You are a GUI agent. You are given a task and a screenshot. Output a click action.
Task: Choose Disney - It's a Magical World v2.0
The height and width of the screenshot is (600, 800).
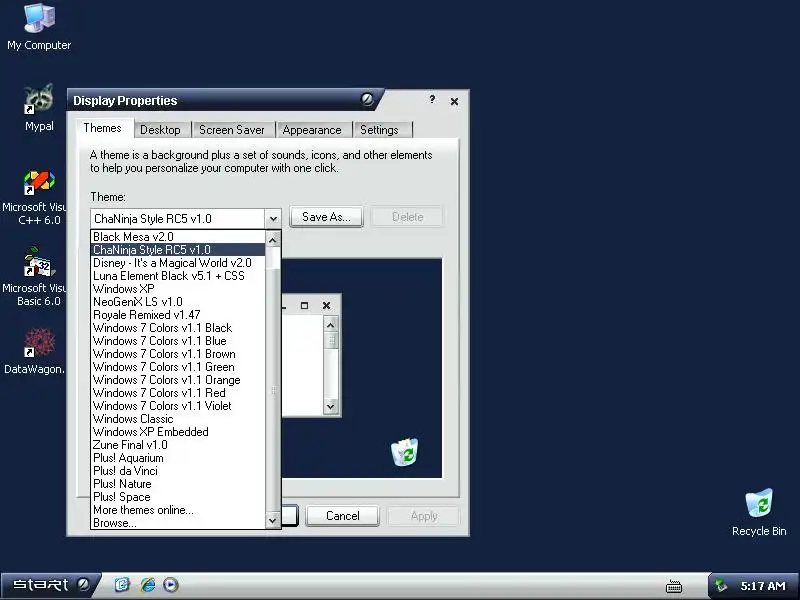pyautogui.click(x=178, y=263)
